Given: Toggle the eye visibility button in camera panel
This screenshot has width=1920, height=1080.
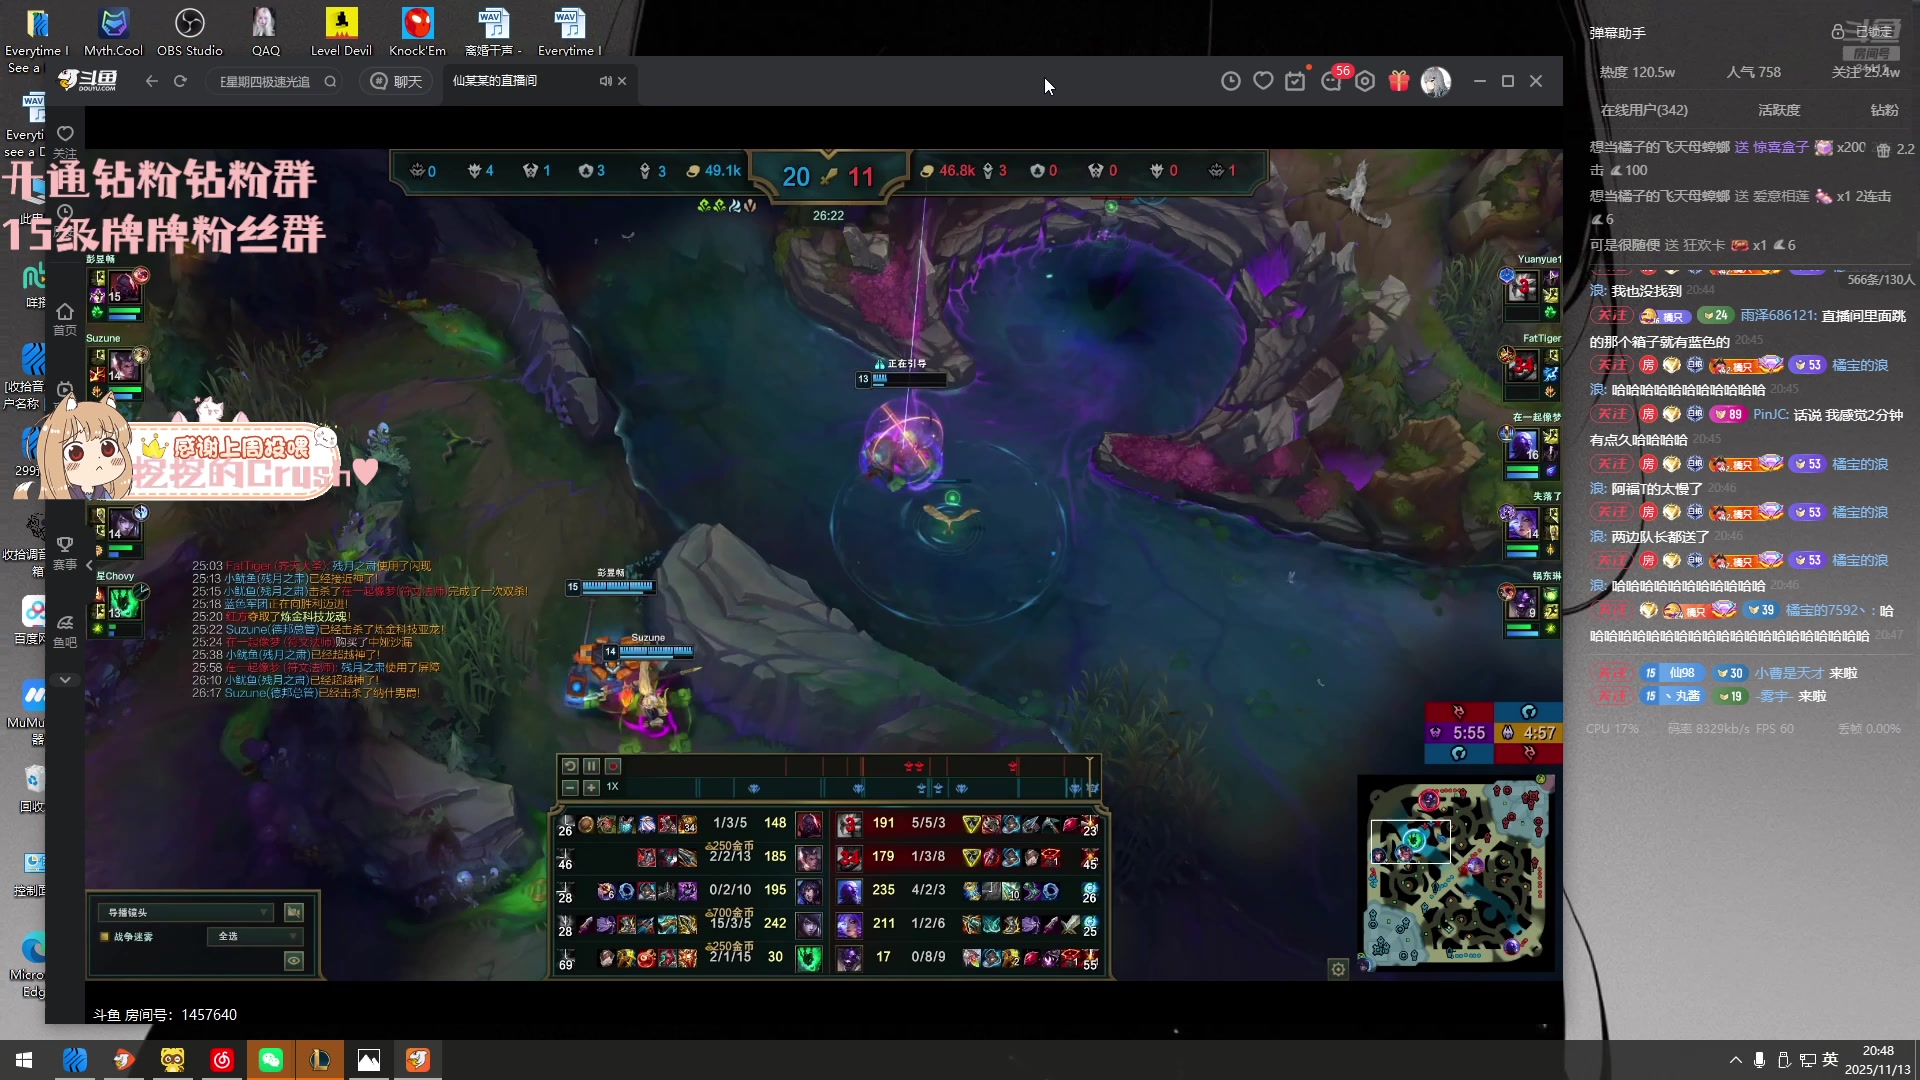Looking at the screenshot, I should tap(293, 960).
